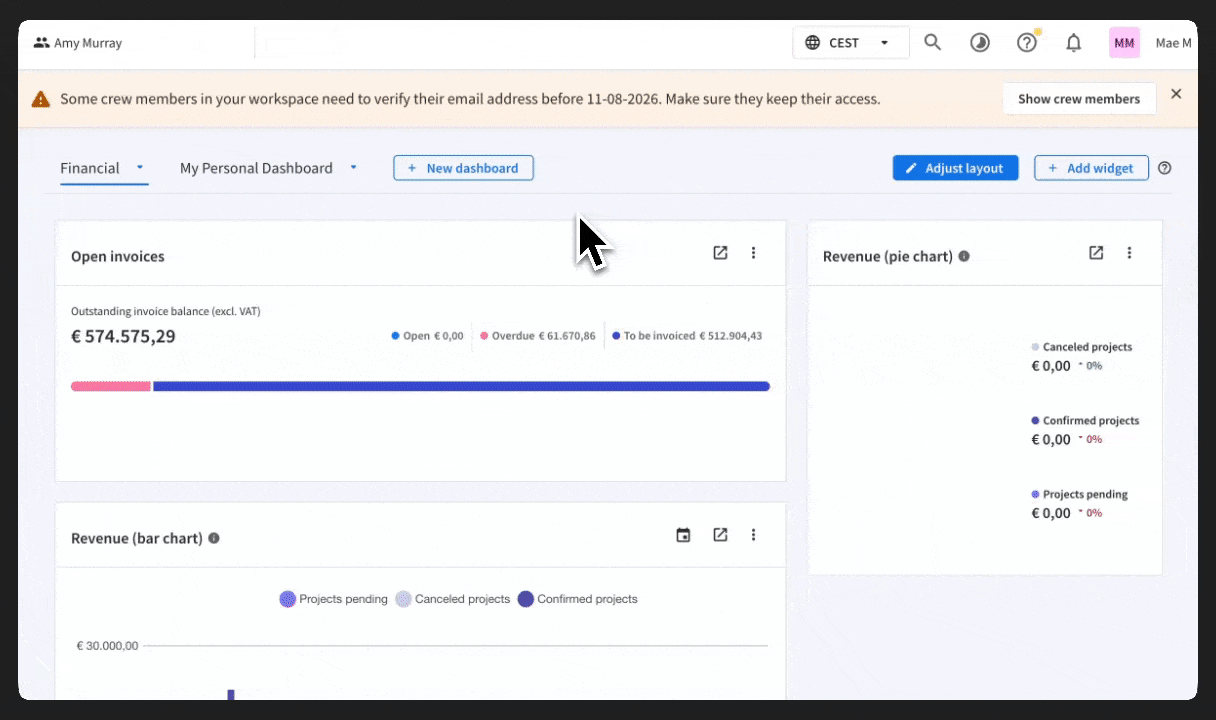The image size is (1216, 720).
Task: Click the time tracker clock icon
Action: (980, 43)
